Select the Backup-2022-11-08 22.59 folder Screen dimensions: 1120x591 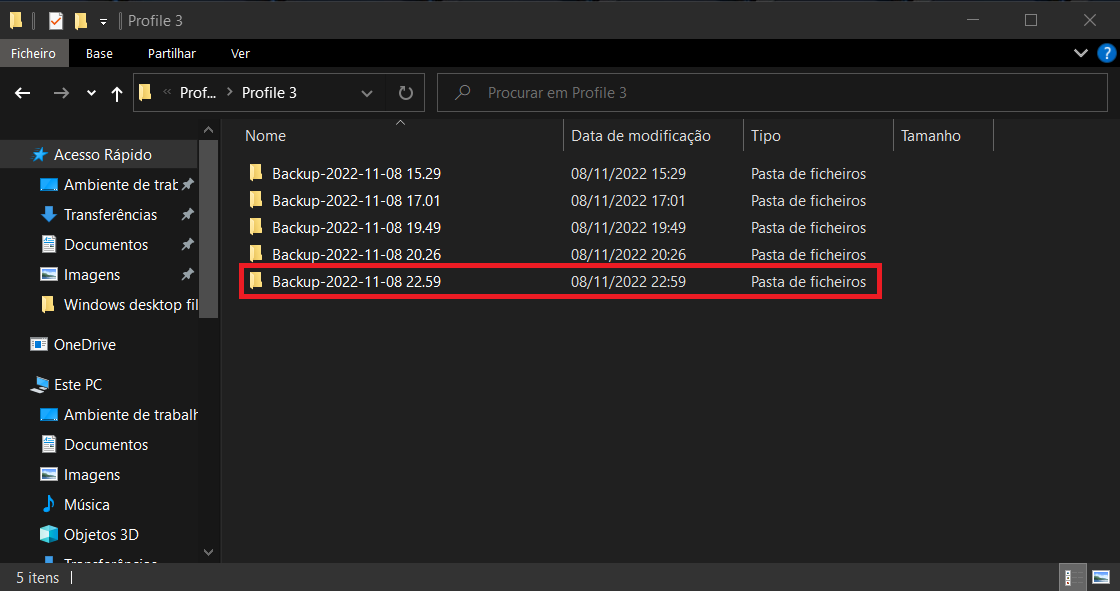(356, 282)
